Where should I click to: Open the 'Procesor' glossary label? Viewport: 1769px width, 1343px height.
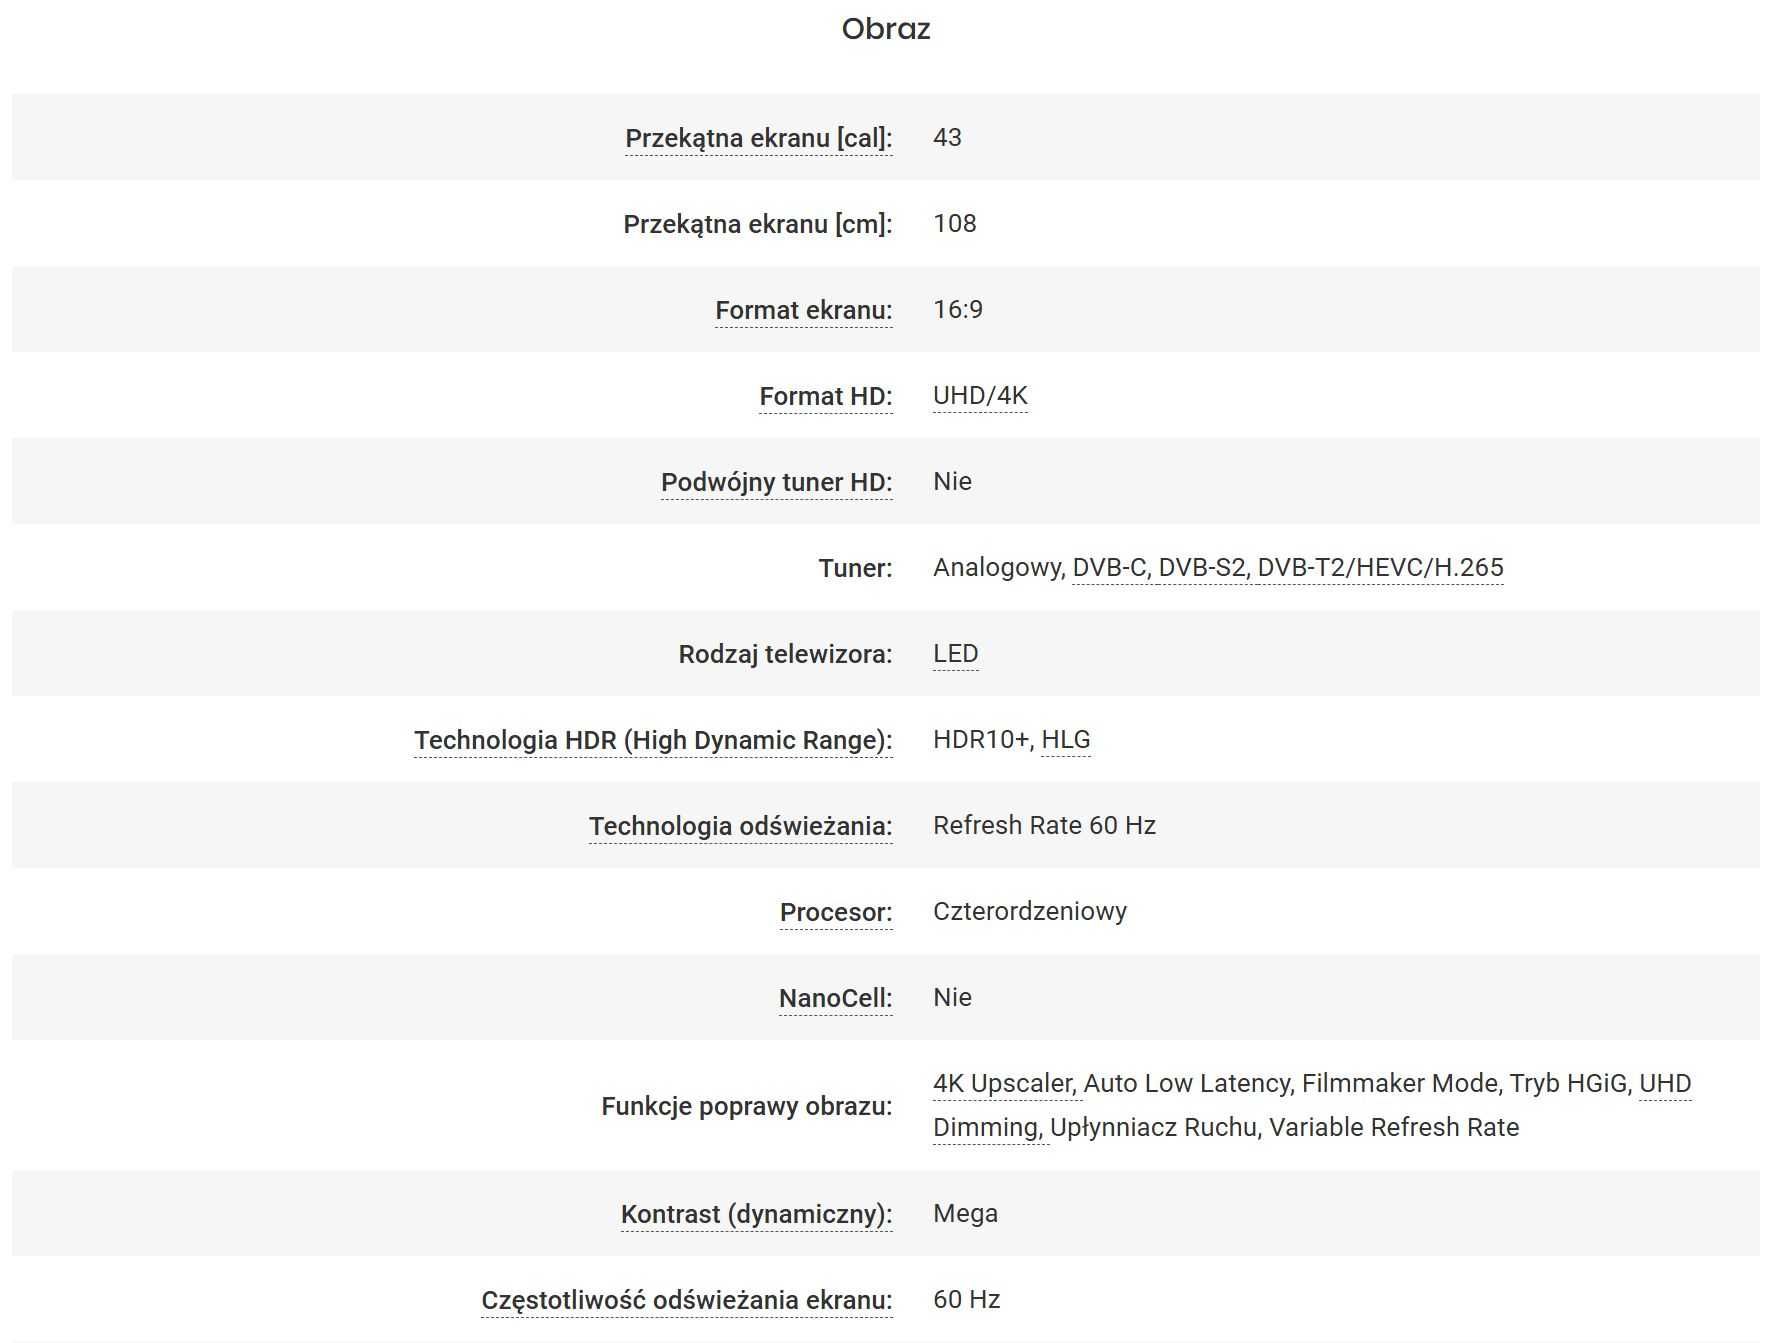[836, 912]
